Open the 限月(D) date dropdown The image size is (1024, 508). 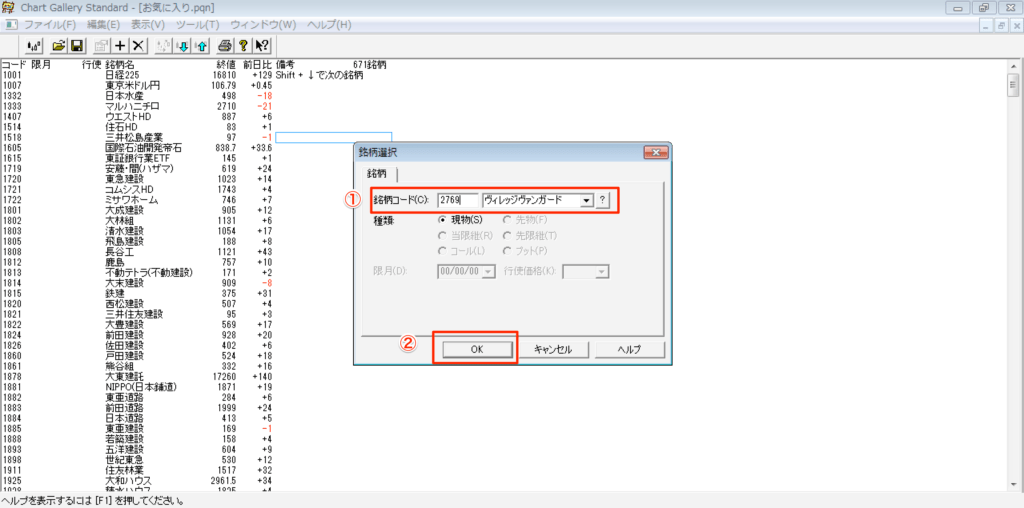coord(489,272)
